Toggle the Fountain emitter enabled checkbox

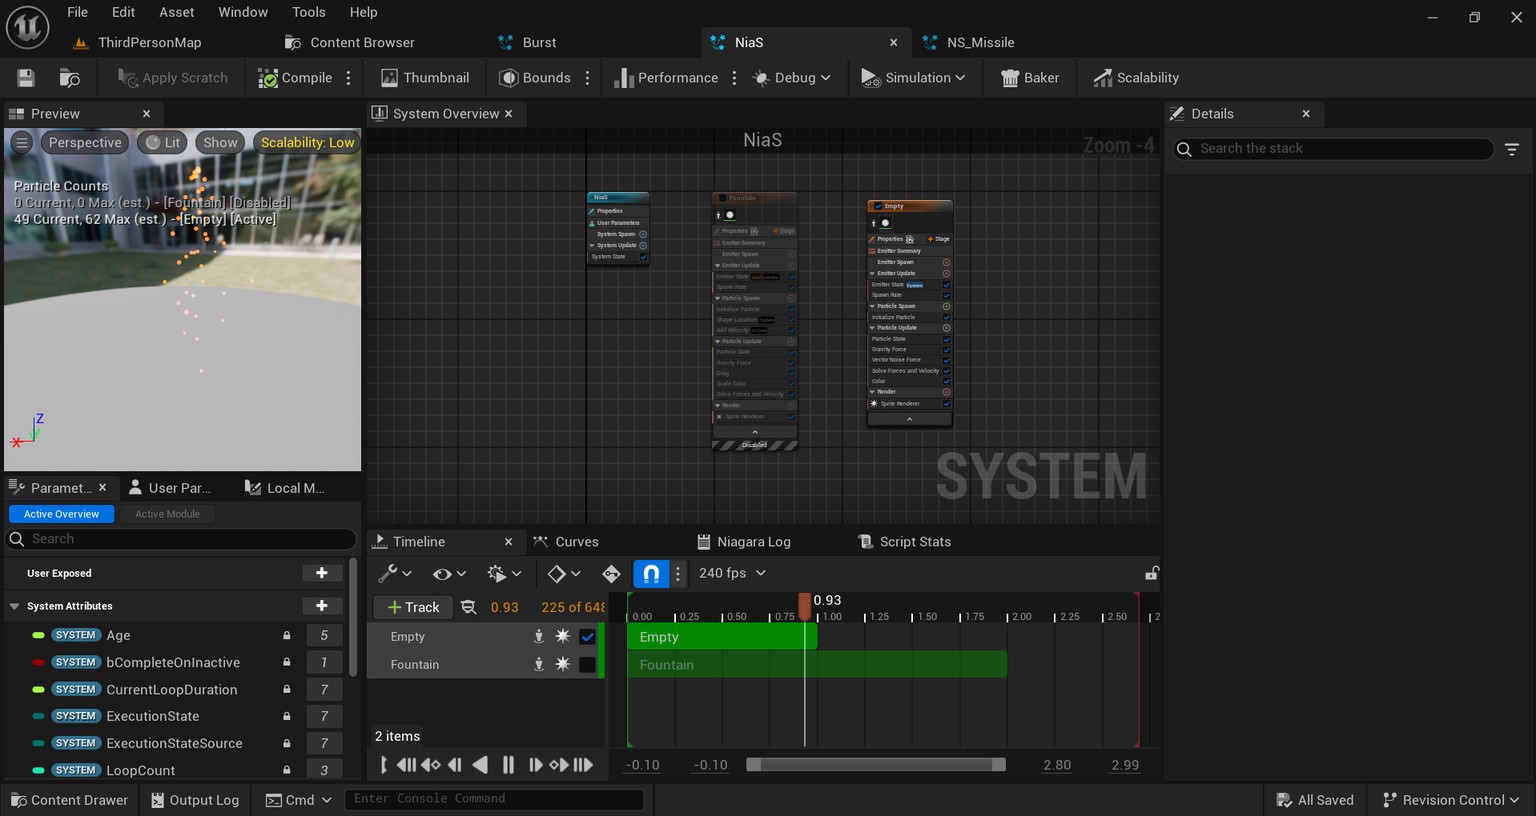pyautogui.click(x=587, y=664)
